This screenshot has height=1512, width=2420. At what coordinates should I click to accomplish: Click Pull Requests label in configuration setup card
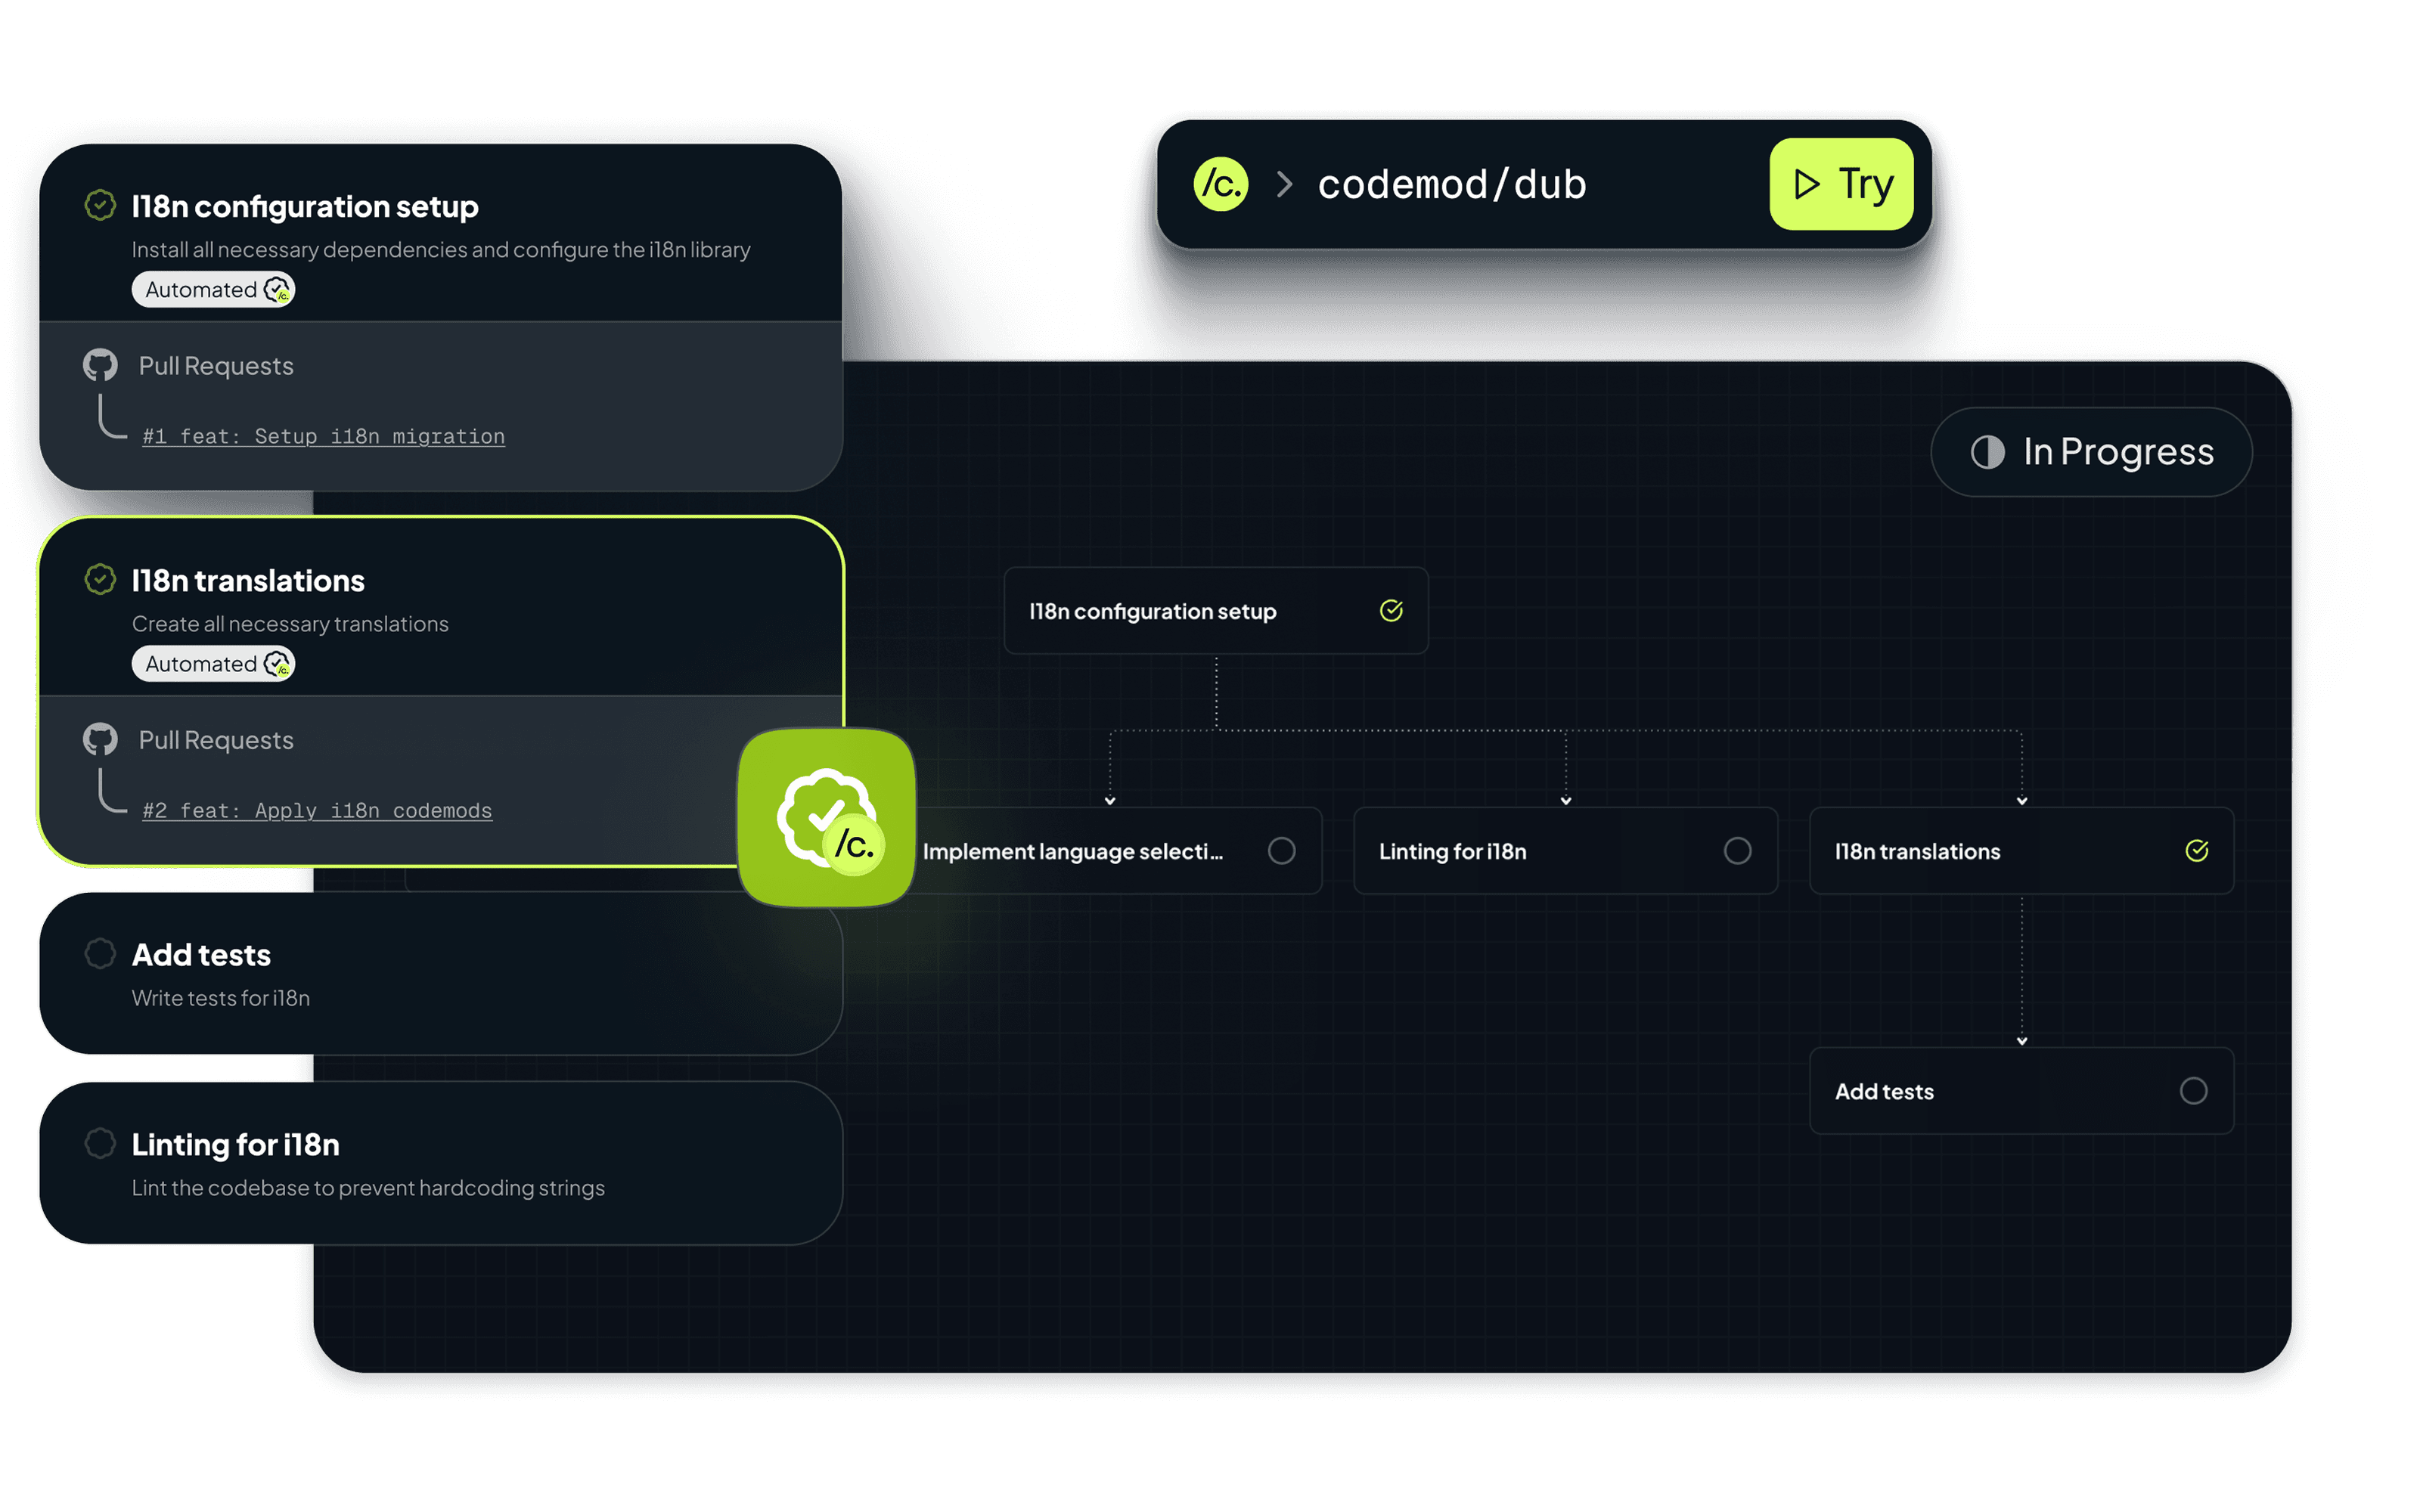[x=216, y=366]
